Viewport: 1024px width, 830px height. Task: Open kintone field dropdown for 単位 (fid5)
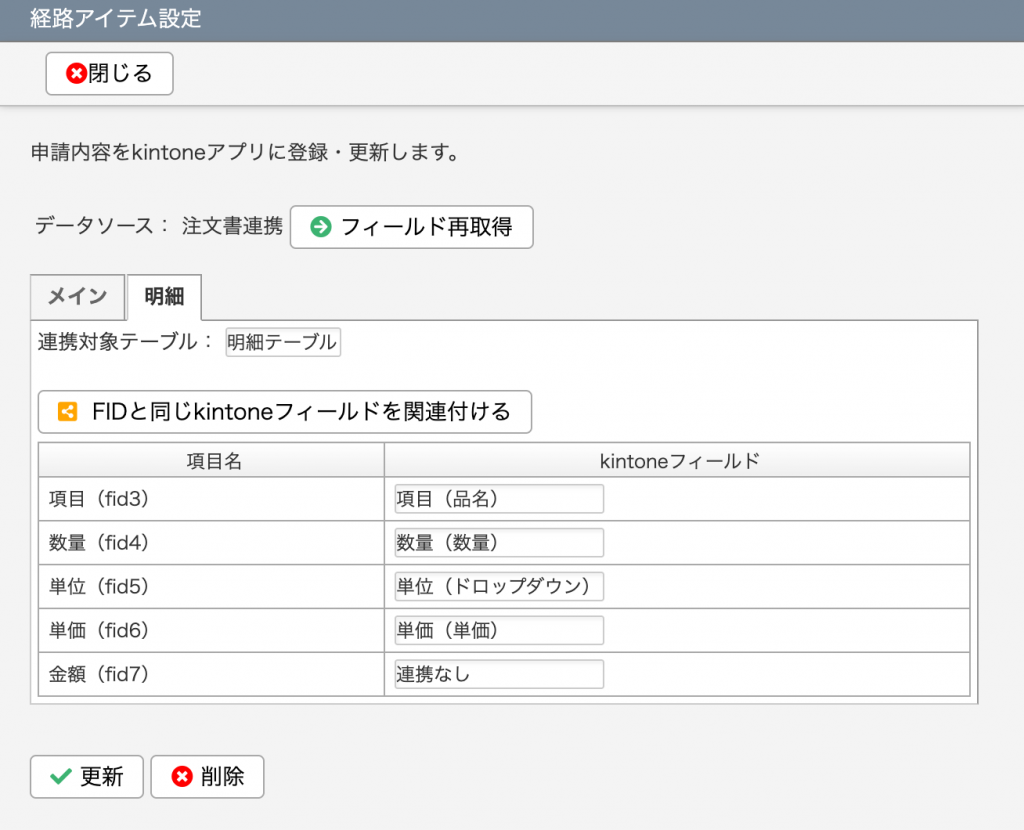[499, 586]
